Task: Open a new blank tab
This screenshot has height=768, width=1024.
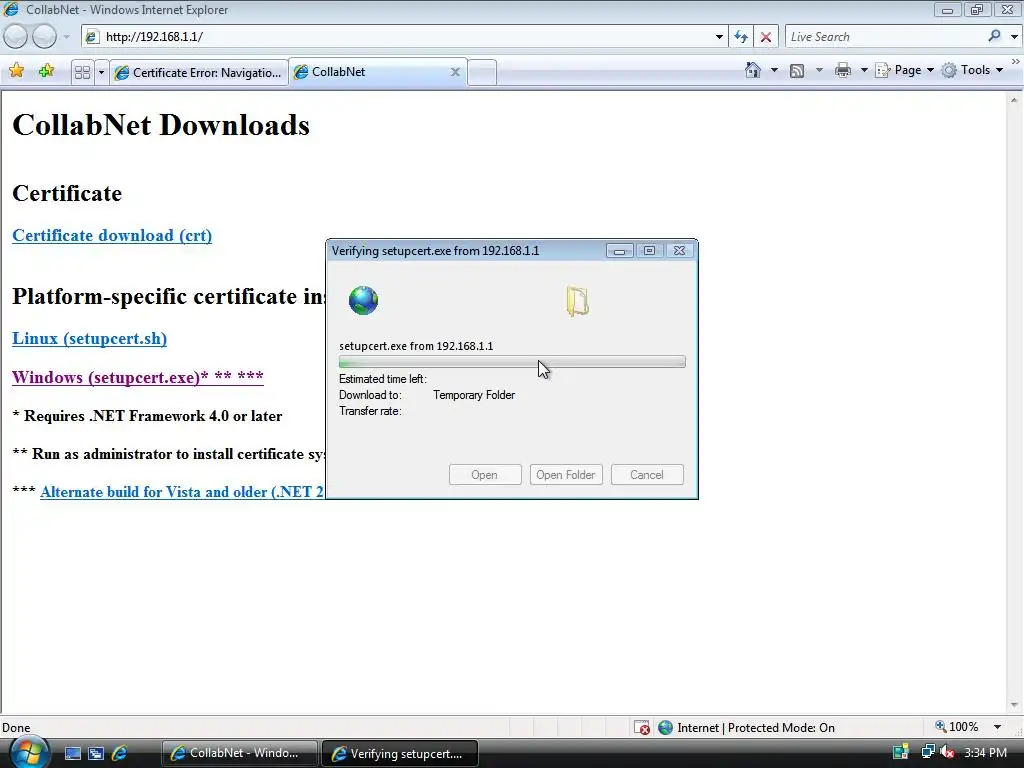Action: click(482, 72)
